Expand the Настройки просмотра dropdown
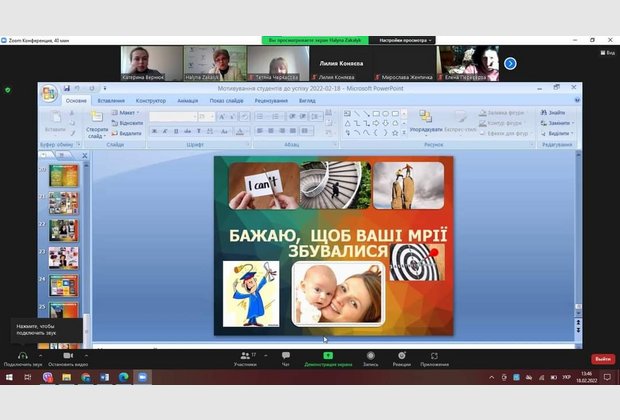The width and height of the screenshot is (620, 420). pos(402,40)
